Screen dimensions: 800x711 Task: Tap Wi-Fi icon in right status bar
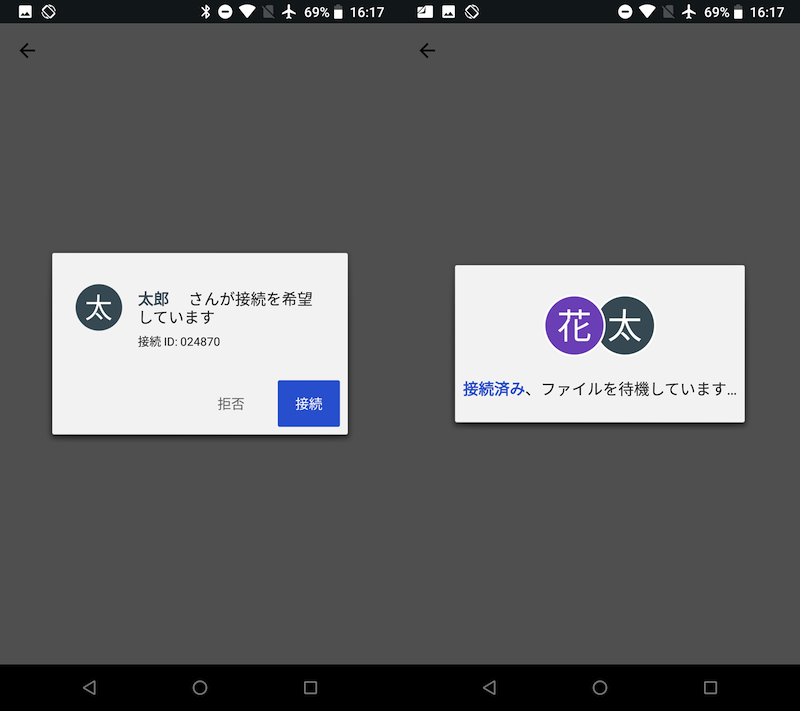click(647, 12)
